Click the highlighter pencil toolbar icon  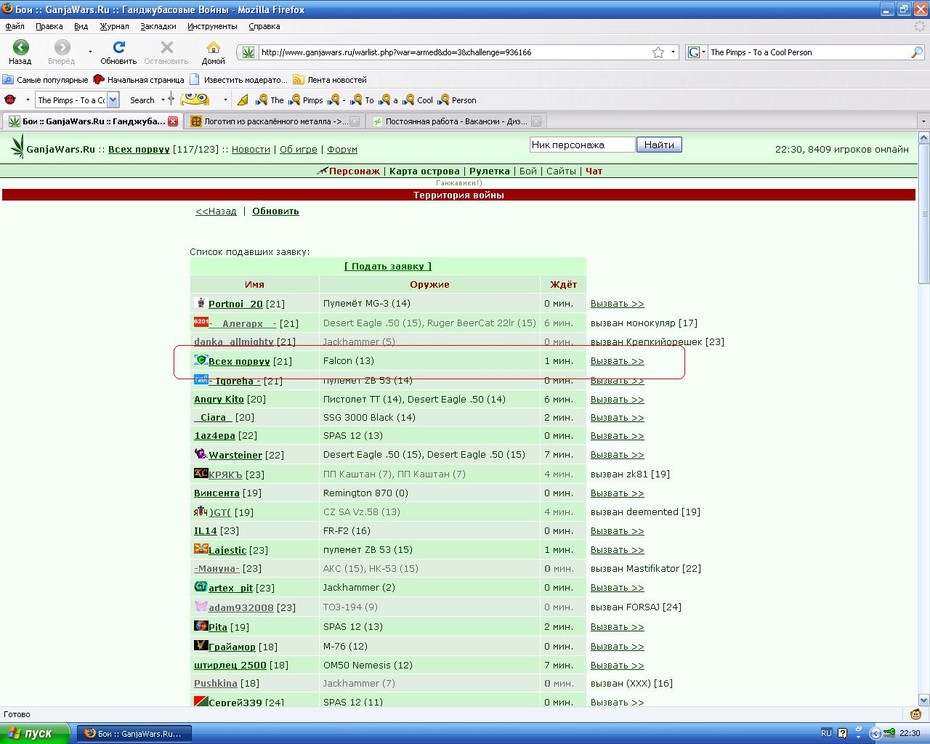tap(243, 100)
